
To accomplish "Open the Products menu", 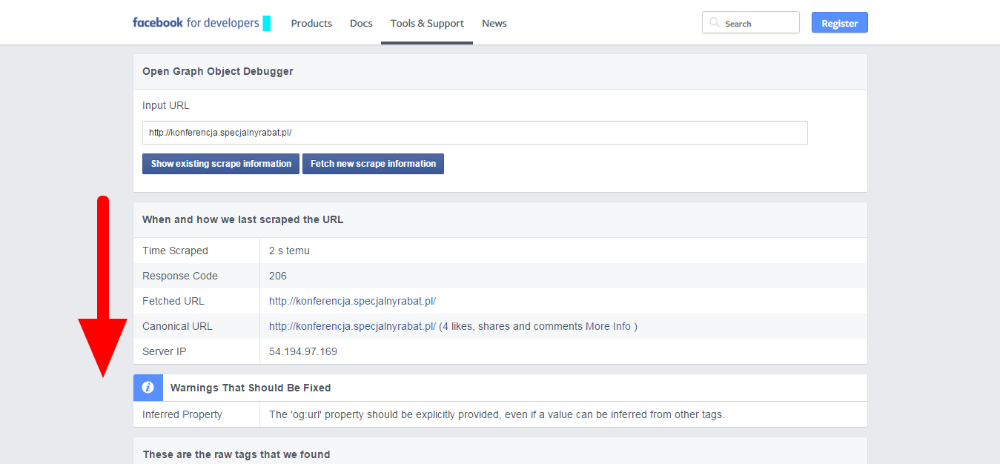I will pyautogui.click(x=311, y=23).
